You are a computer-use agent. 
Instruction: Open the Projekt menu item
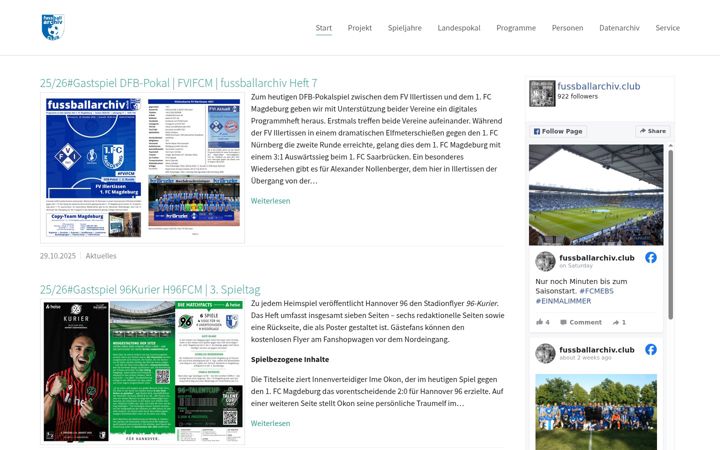[x=360, y=28]
